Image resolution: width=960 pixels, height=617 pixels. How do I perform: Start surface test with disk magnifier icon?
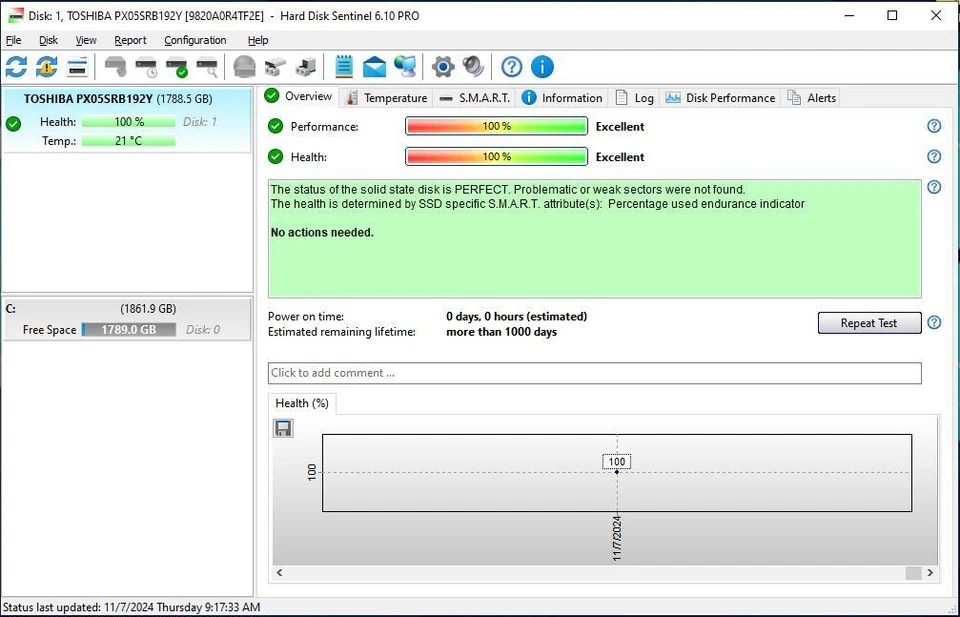click(x=208, y=67)
